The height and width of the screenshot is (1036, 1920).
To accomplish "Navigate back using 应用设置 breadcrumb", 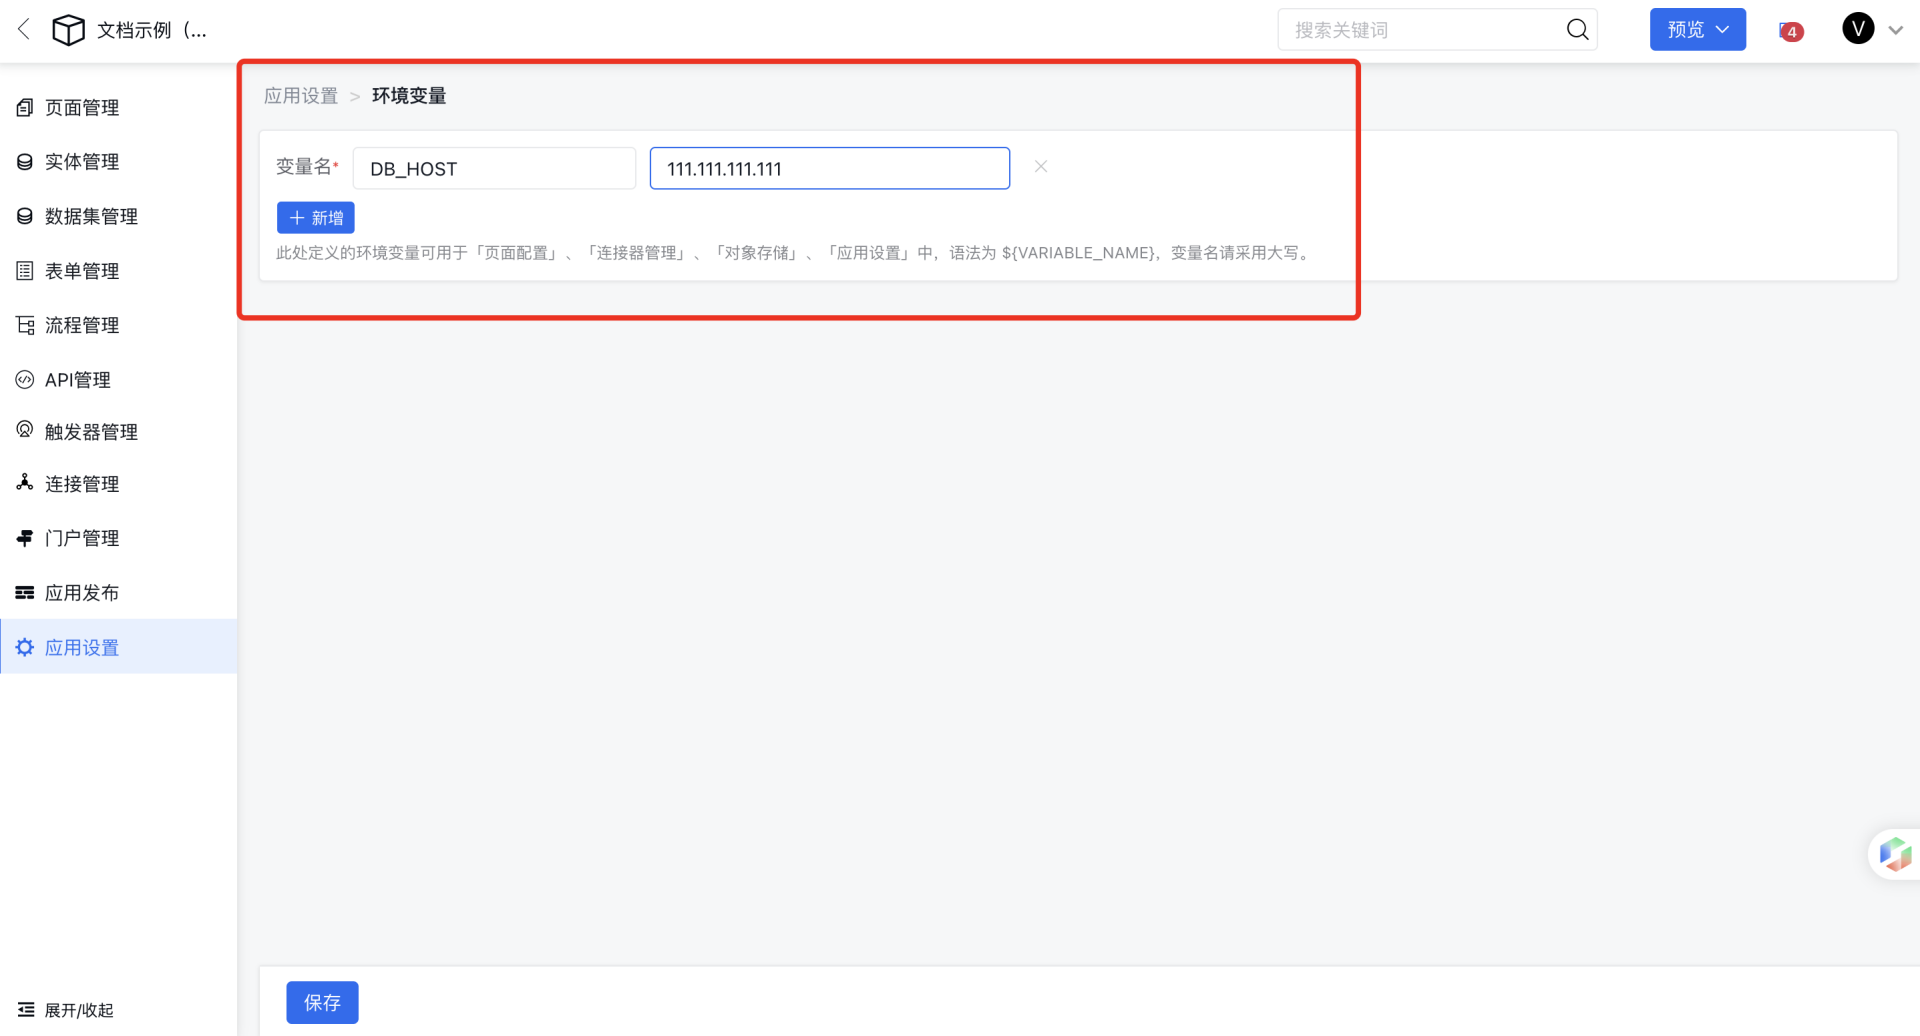I will pyautogui.click(x=301, y=95).
